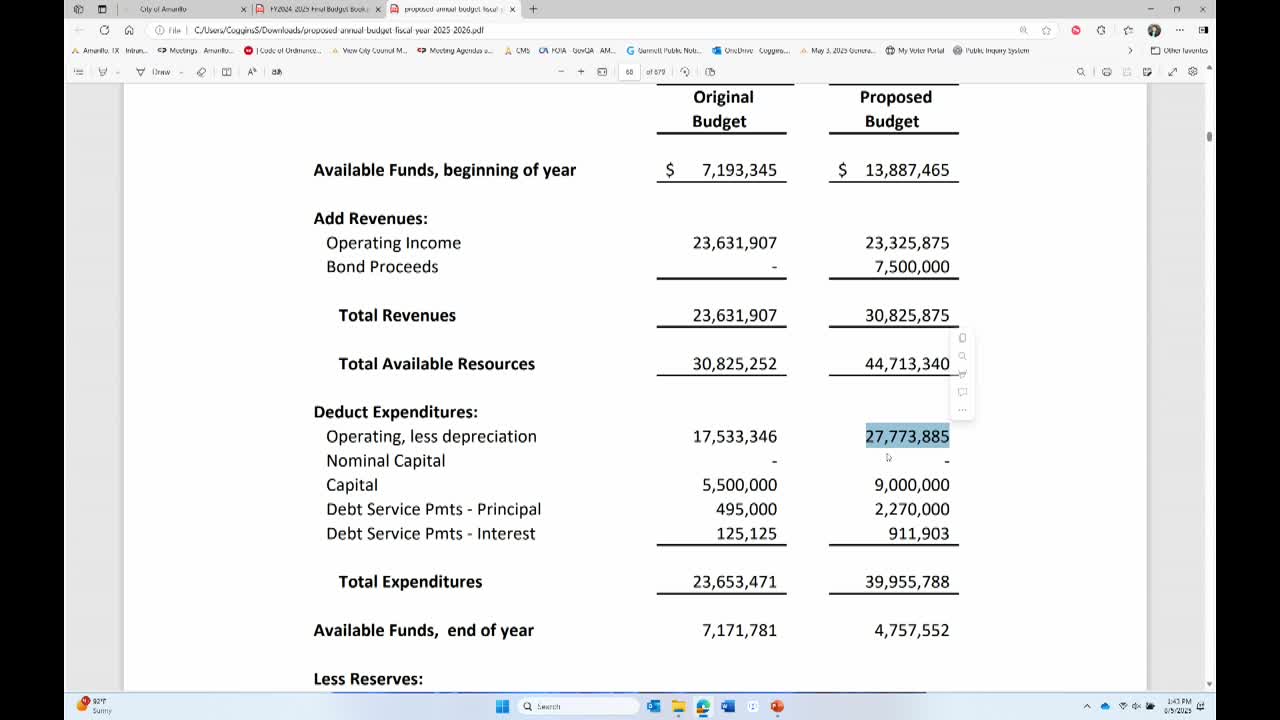The image size is (1280, 720).
Task: Click the highlighted 27,773,885 value
Action: point(907,436)
